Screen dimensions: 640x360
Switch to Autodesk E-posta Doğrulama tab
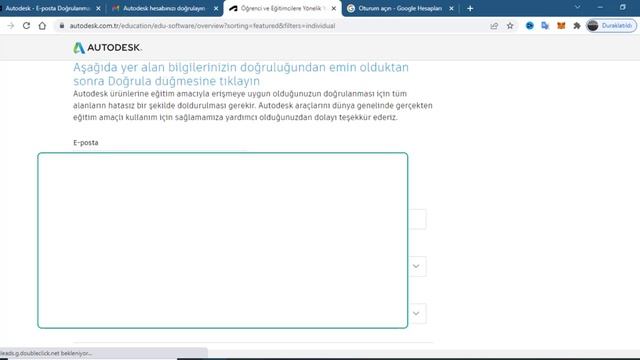(47, 8)
